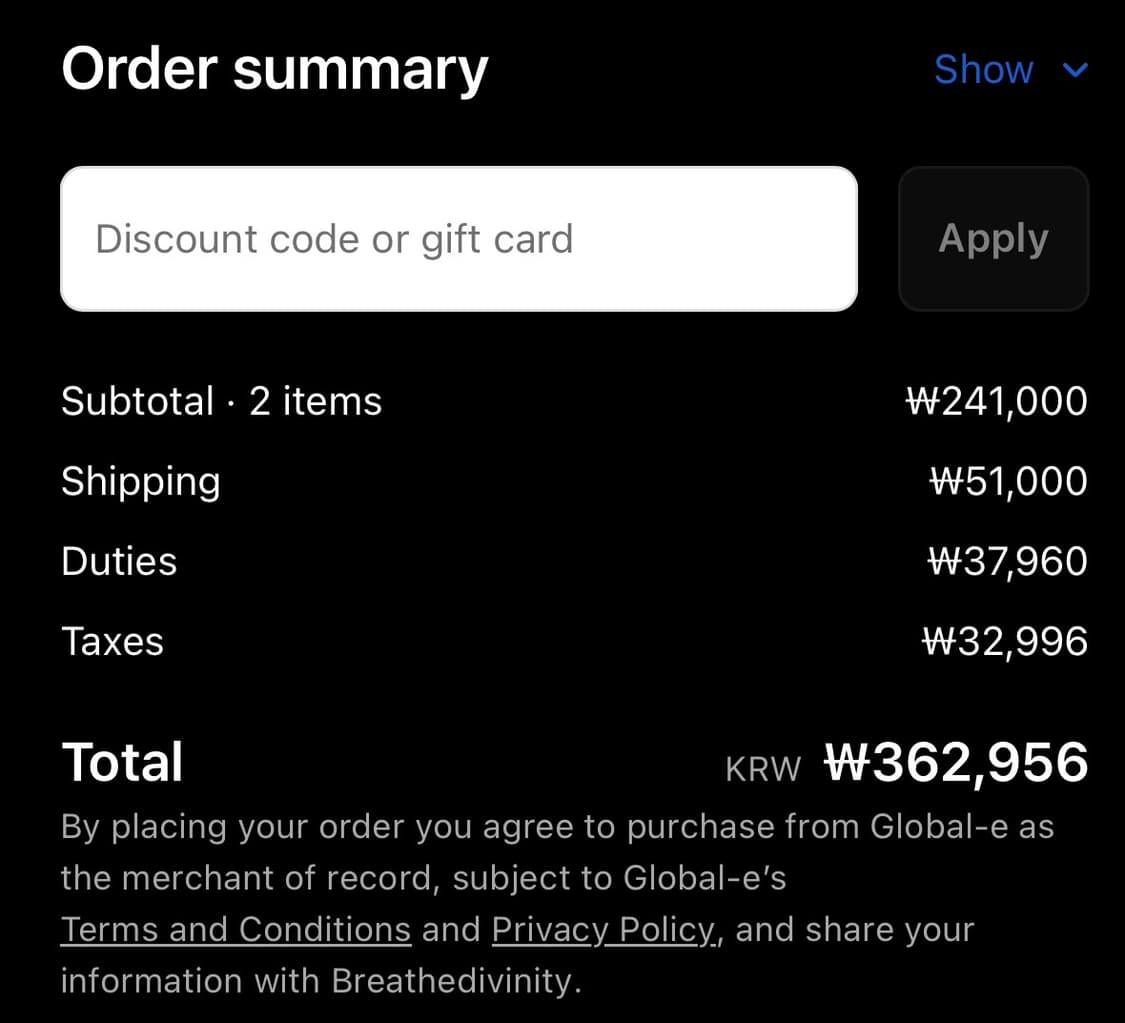The height and width of the screenshot is (1023, 1125).
Task: Click the Subtotal 2 items label
Action: 221,402
